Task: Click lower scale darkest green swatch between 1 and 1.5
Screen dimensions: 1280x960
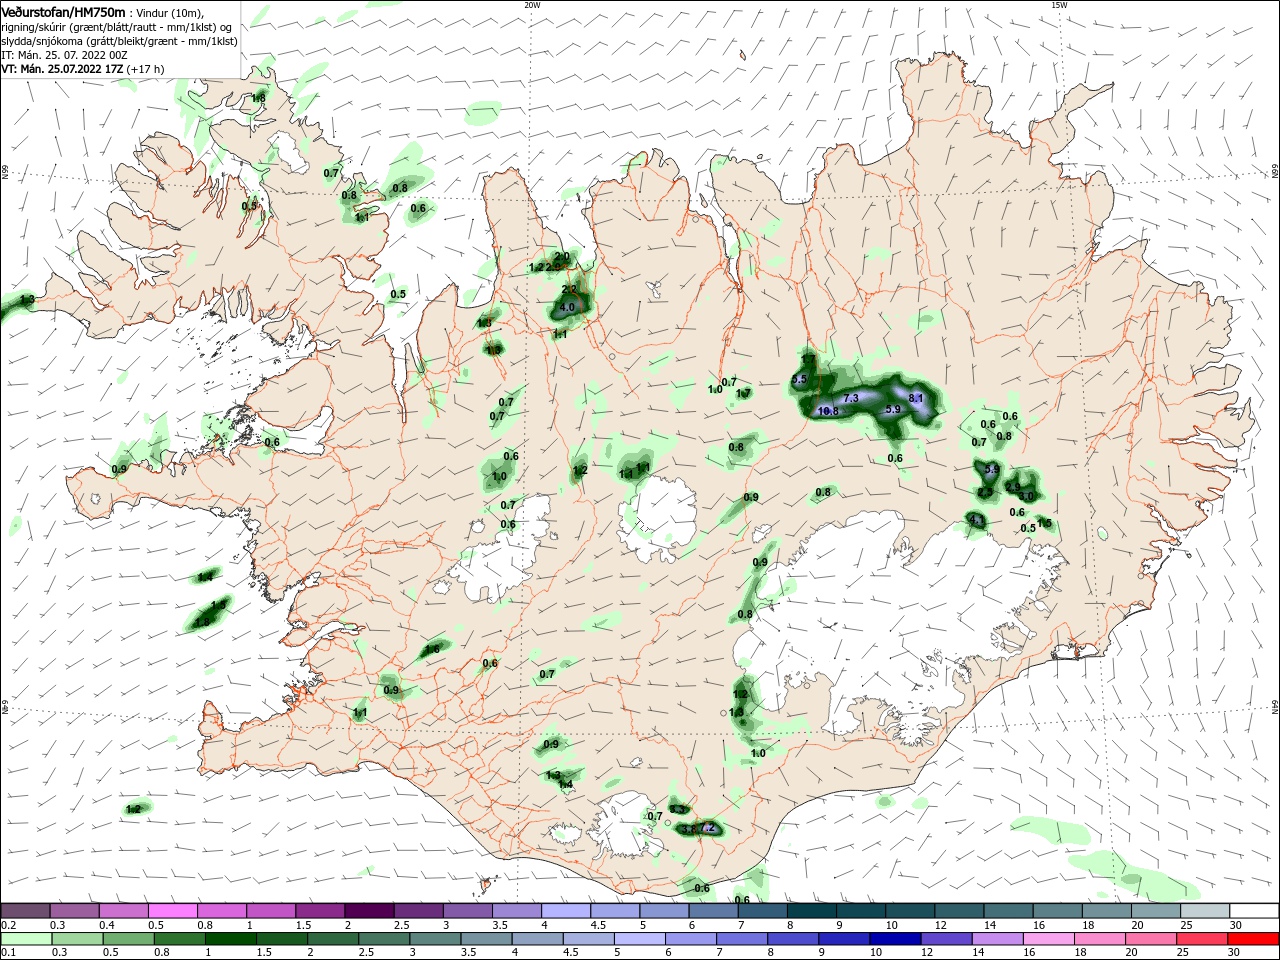Action: [x=231, y=938]
